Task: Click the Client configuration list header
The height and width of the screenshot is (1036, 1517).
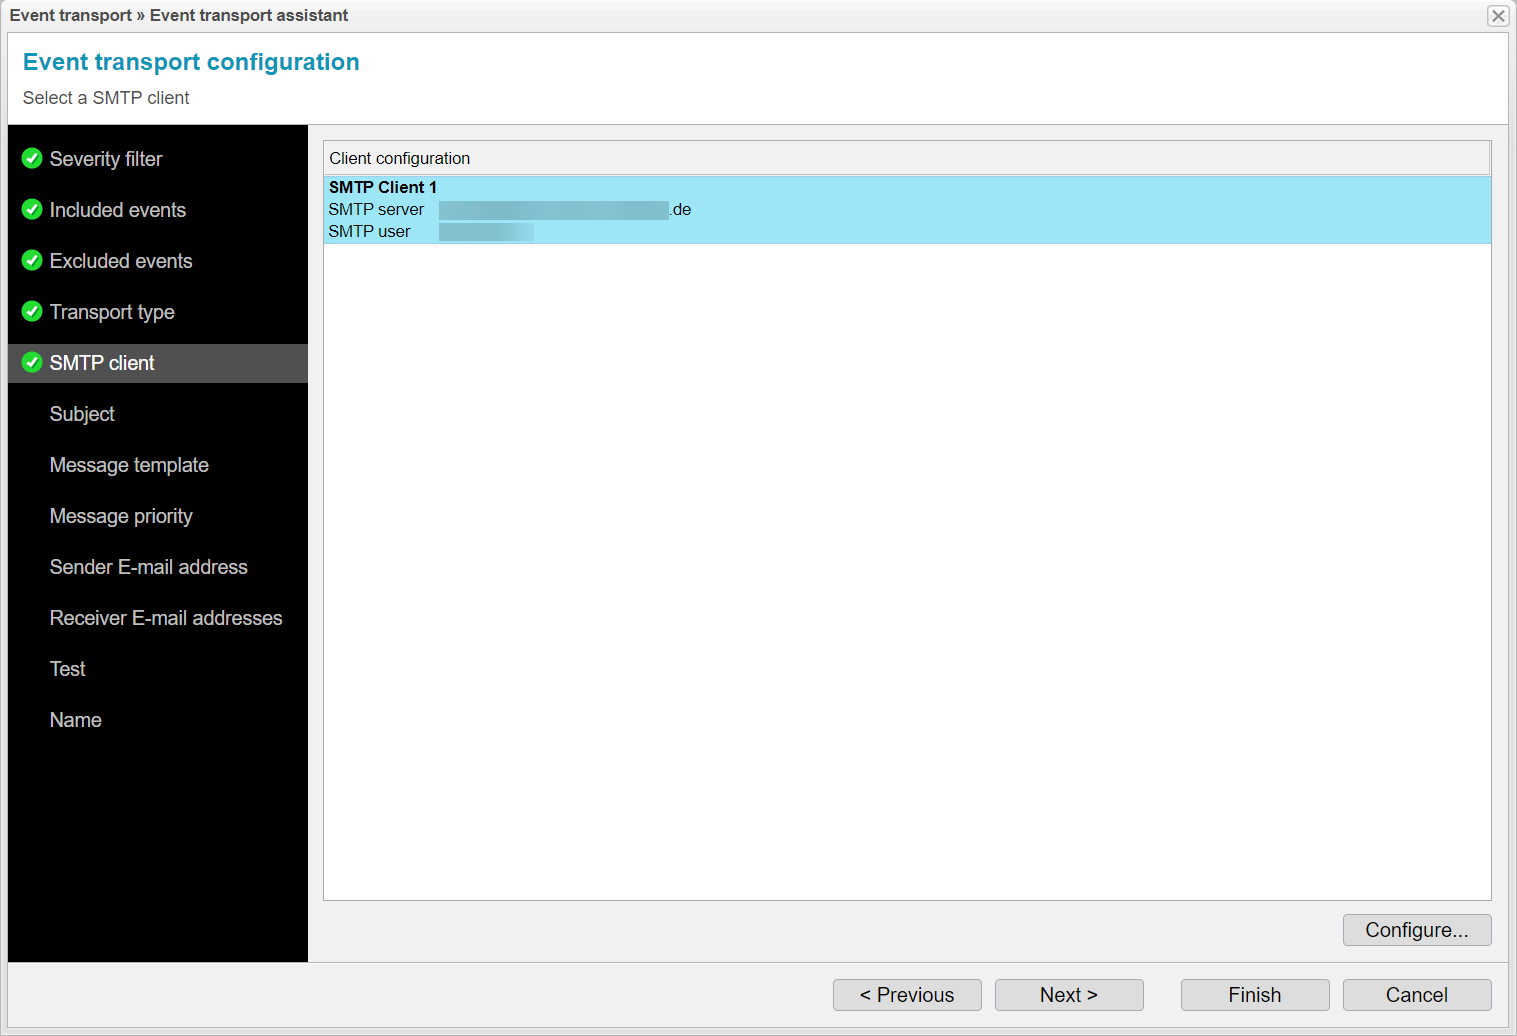Action: (400, 158)
